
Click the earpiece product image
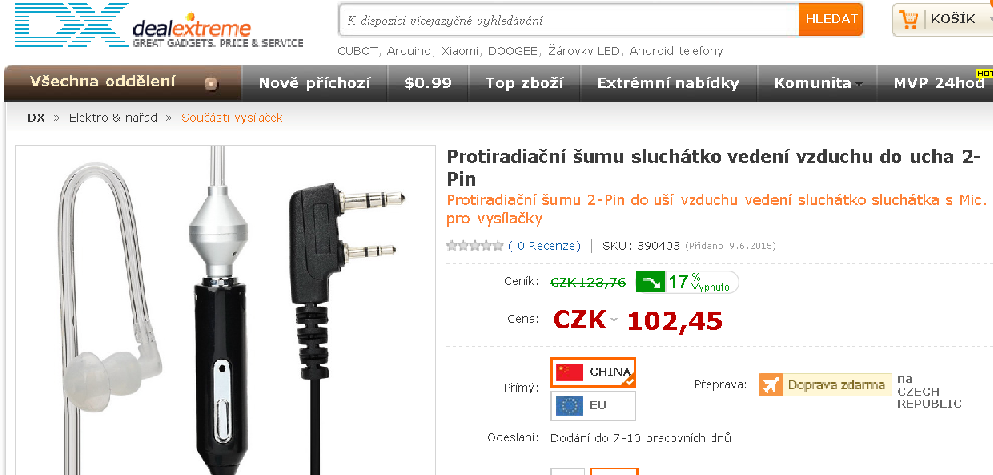tap(225, 310)
